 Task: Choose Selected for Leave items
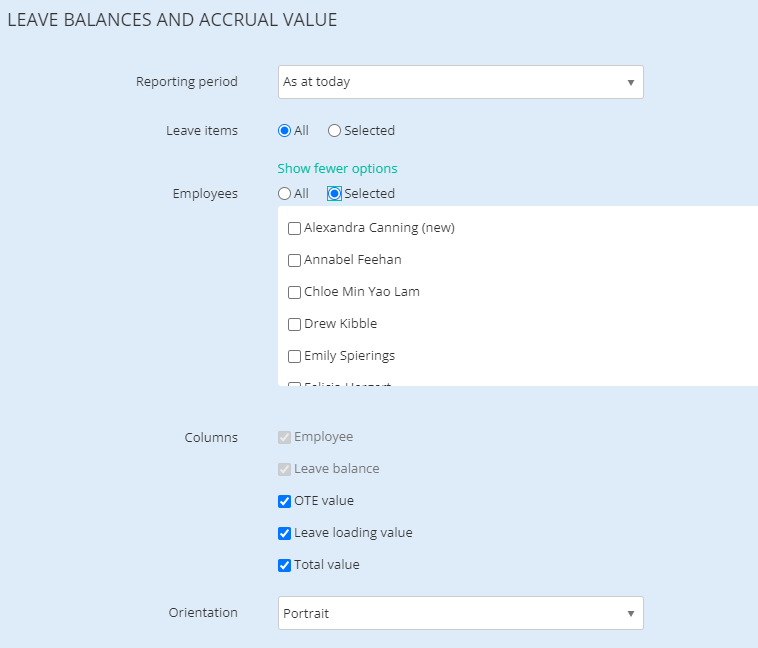coord(335,130)
